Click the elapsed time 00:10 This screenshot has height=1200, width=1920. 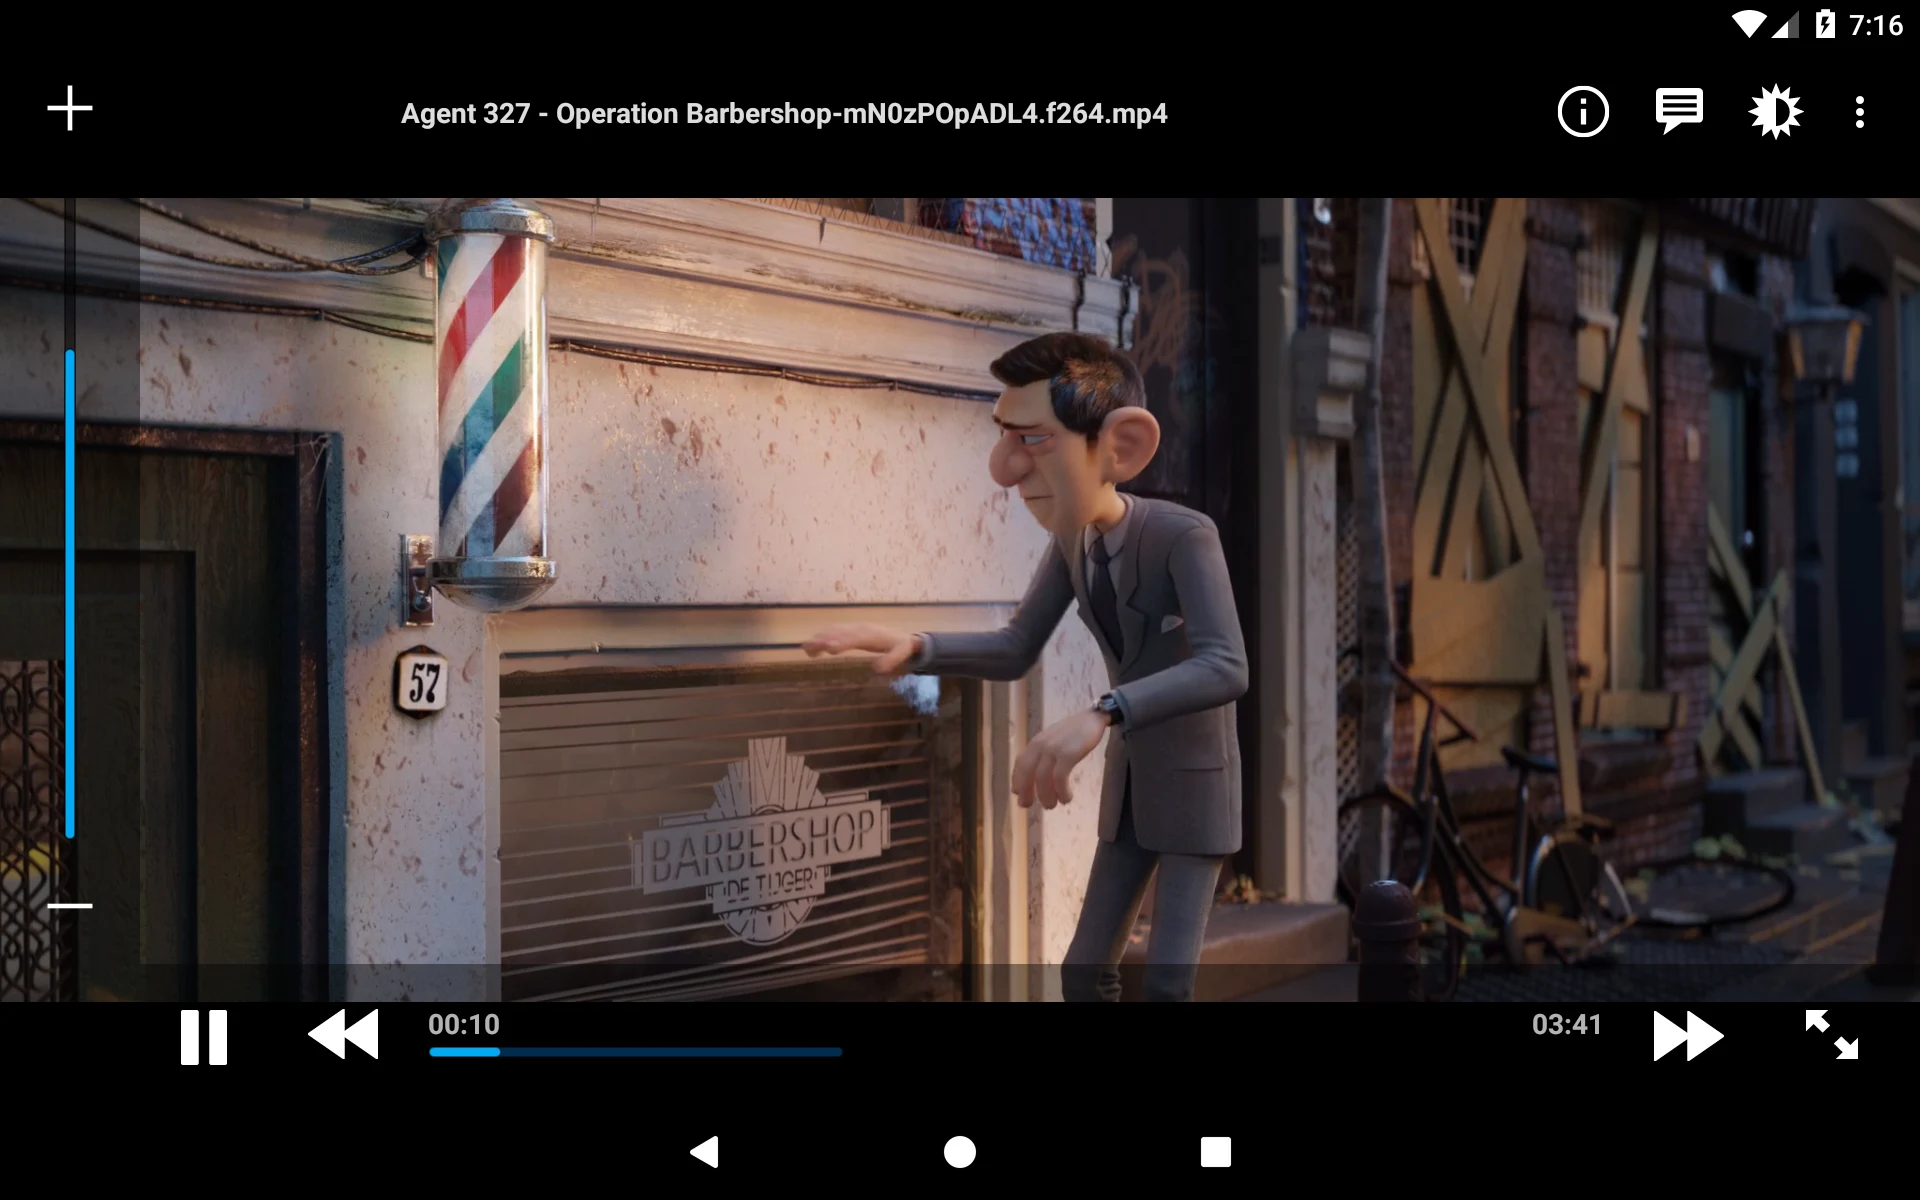pyautogui.click(x=464, y=1024)
